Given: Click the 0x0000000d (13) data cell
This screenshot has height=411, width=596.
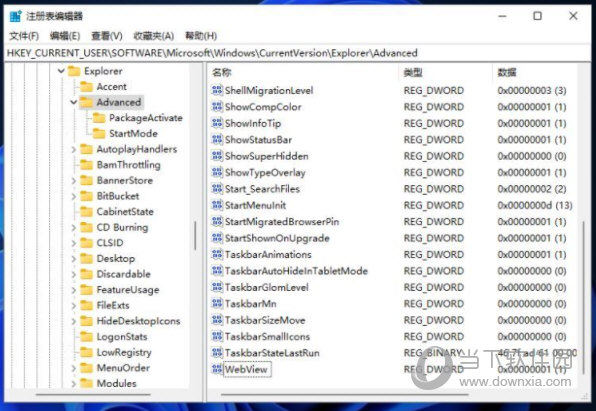Looking at the screenshot, I should pyautogui.click(x=535, y=205).
